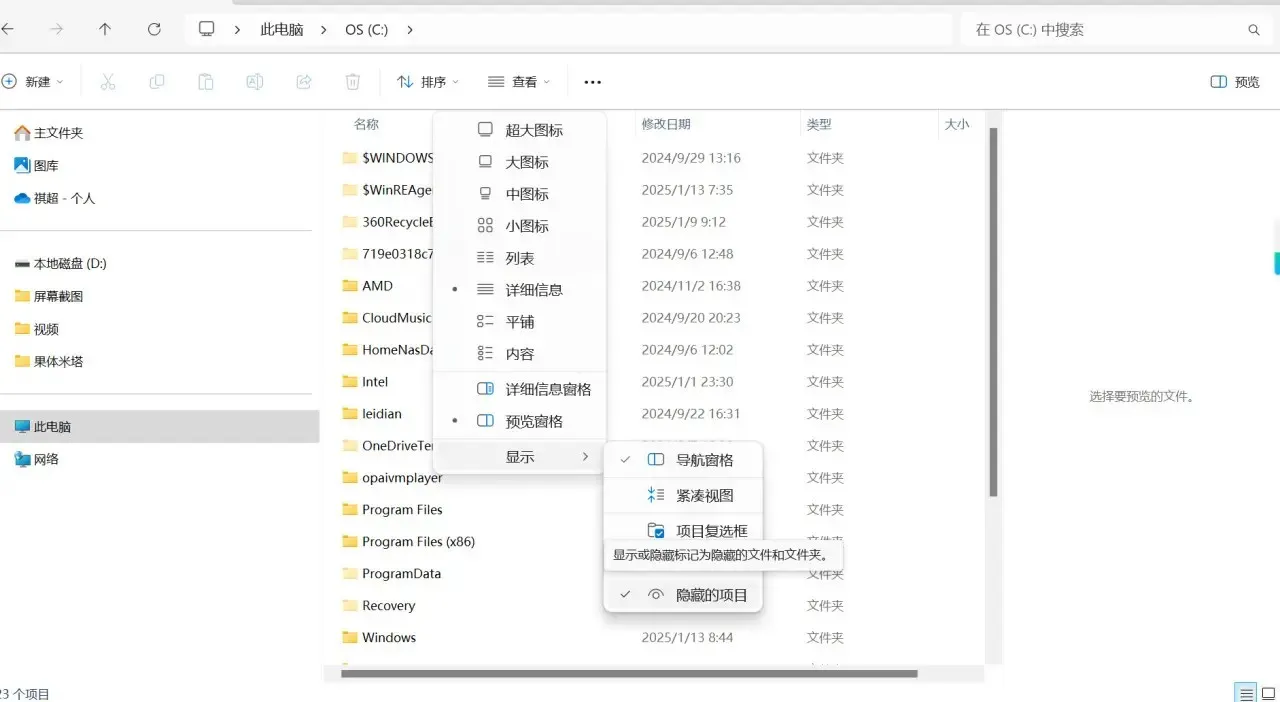Click the computer icon in address bar
1280x702 pixels.
[207, 29]
